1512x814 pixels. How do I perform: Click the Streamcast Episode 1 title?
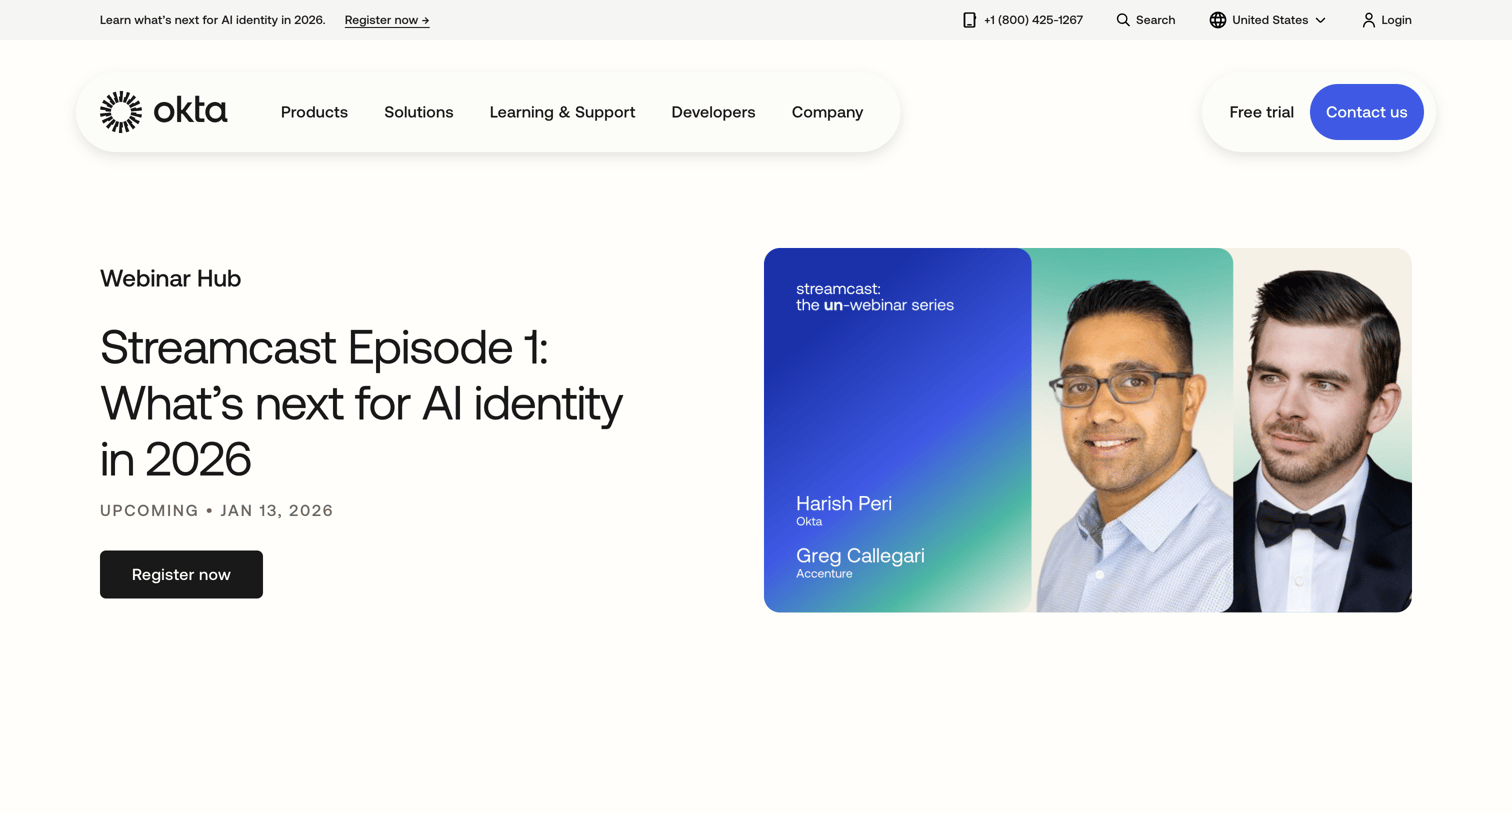pyautogui.click(x=361, y=403)
